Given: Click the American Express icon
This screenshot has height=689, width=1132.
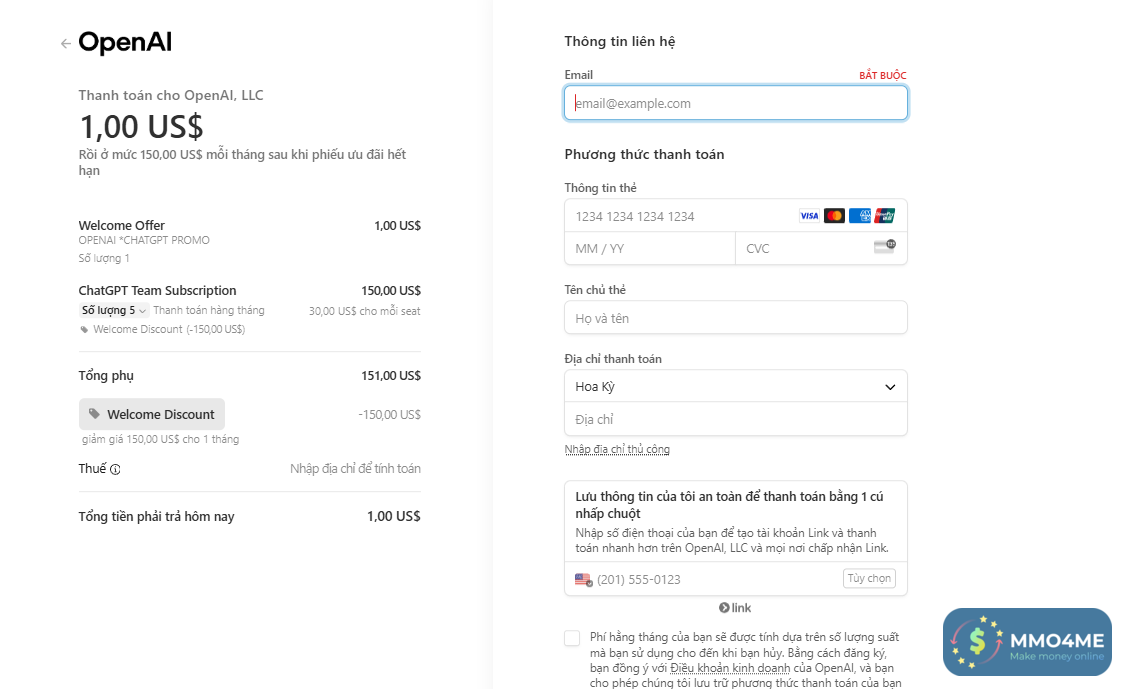Looking at the screenshot, I should pyautogui.click(x=859, y=216).
